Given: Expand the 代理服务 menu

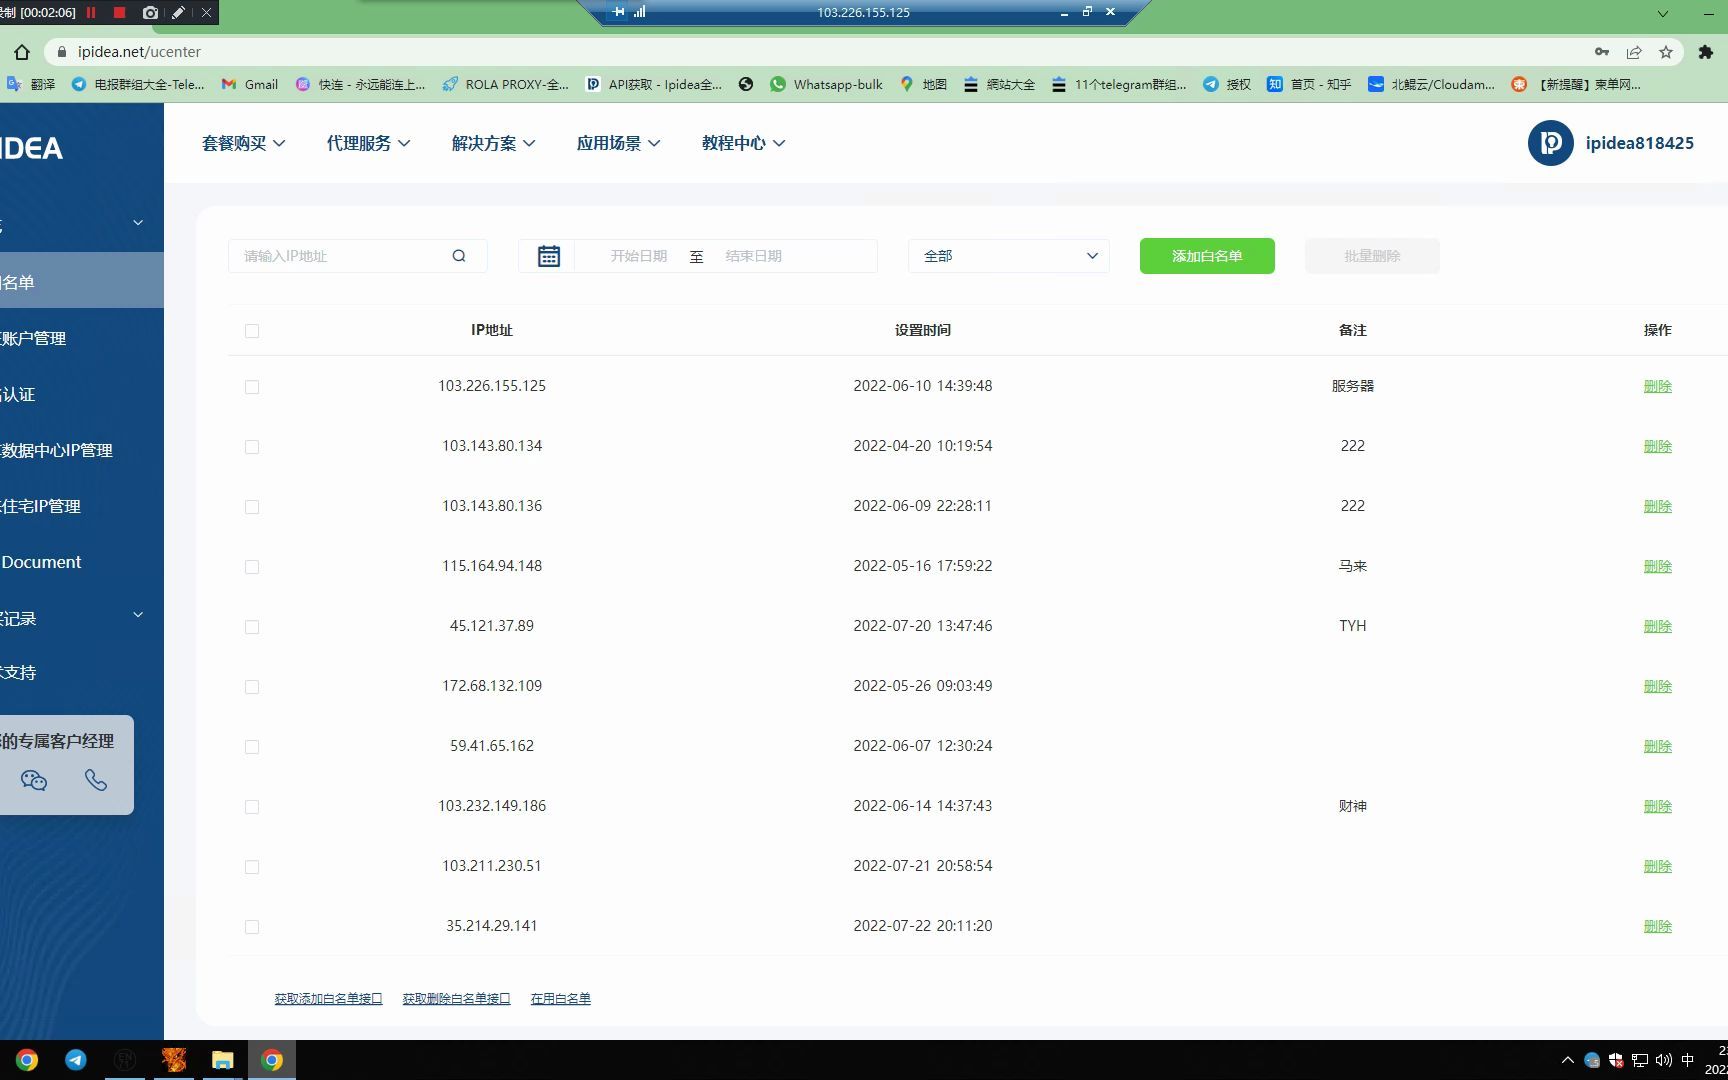Looking at the screenshot, I should point(369,143).
